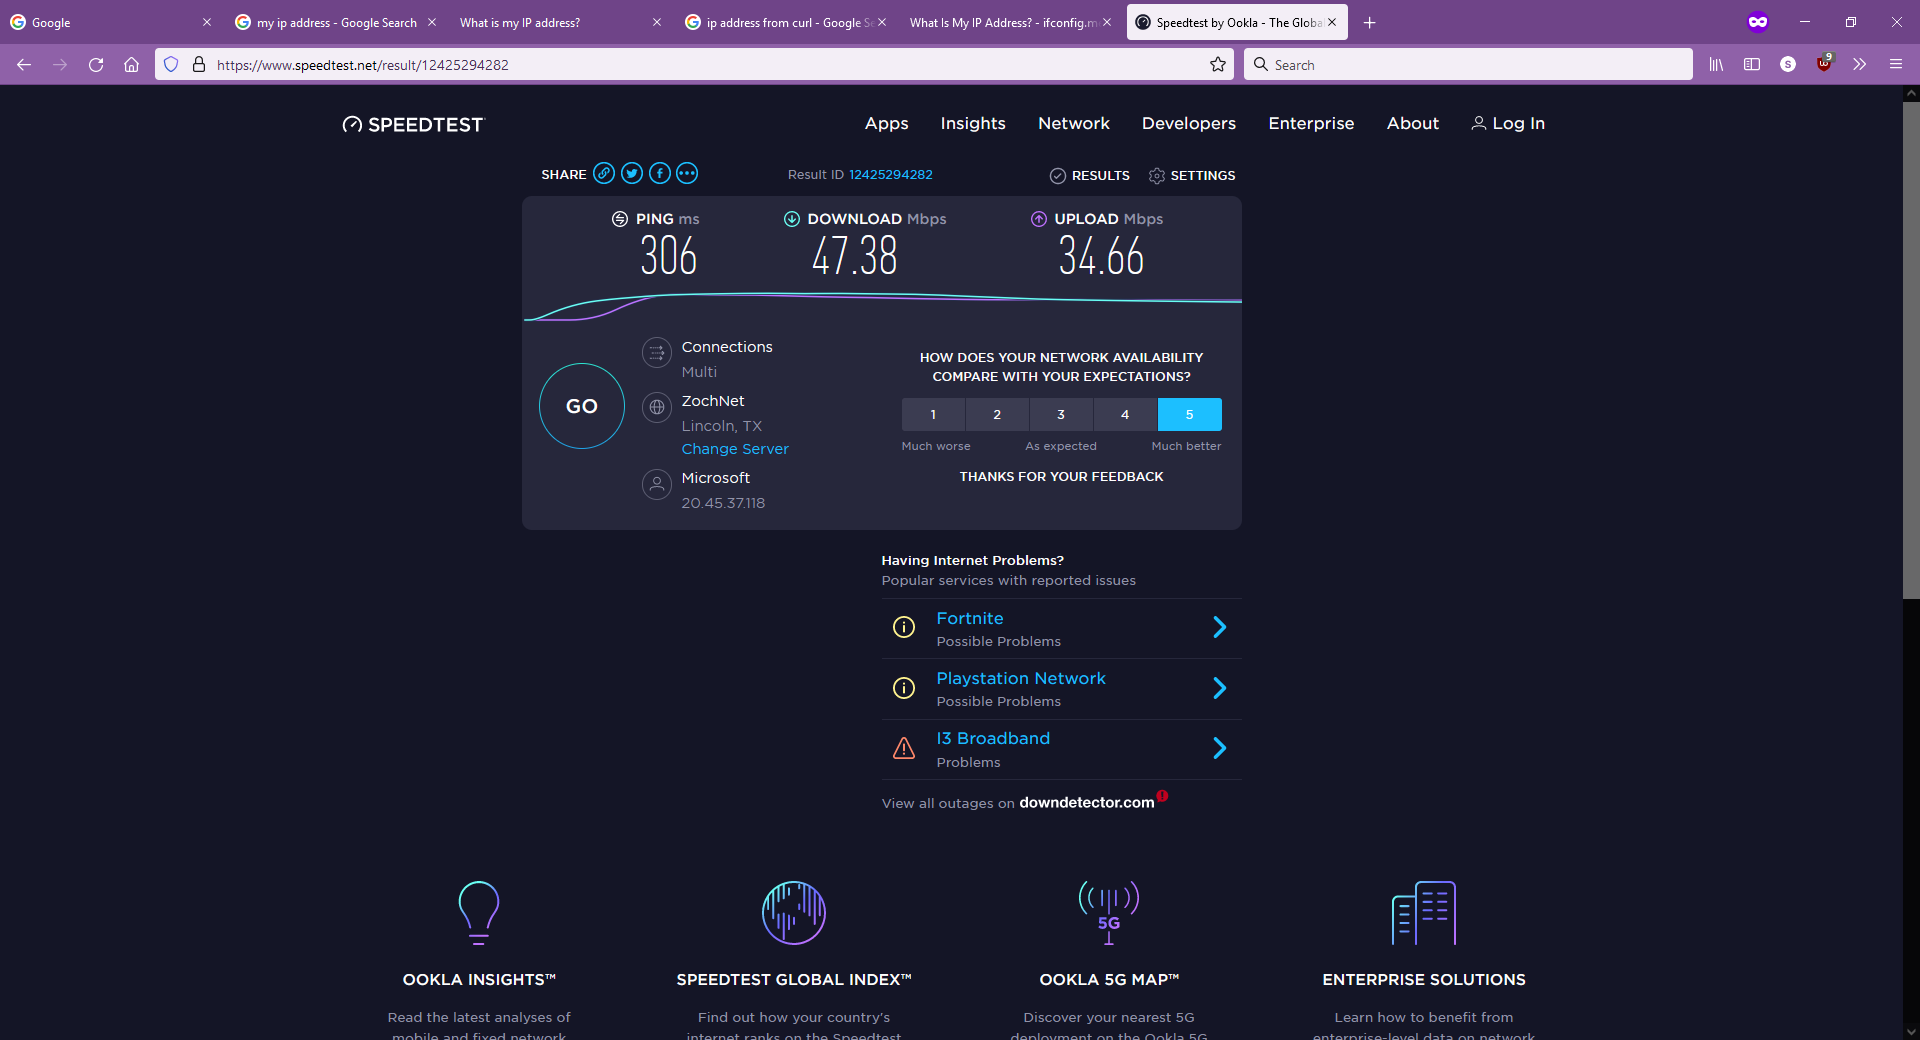The height and width of the screenshot is (1040, 1920).
Task: Open result ID 12425294282 link
Action: pyautogui.click(x=890, y=174)
